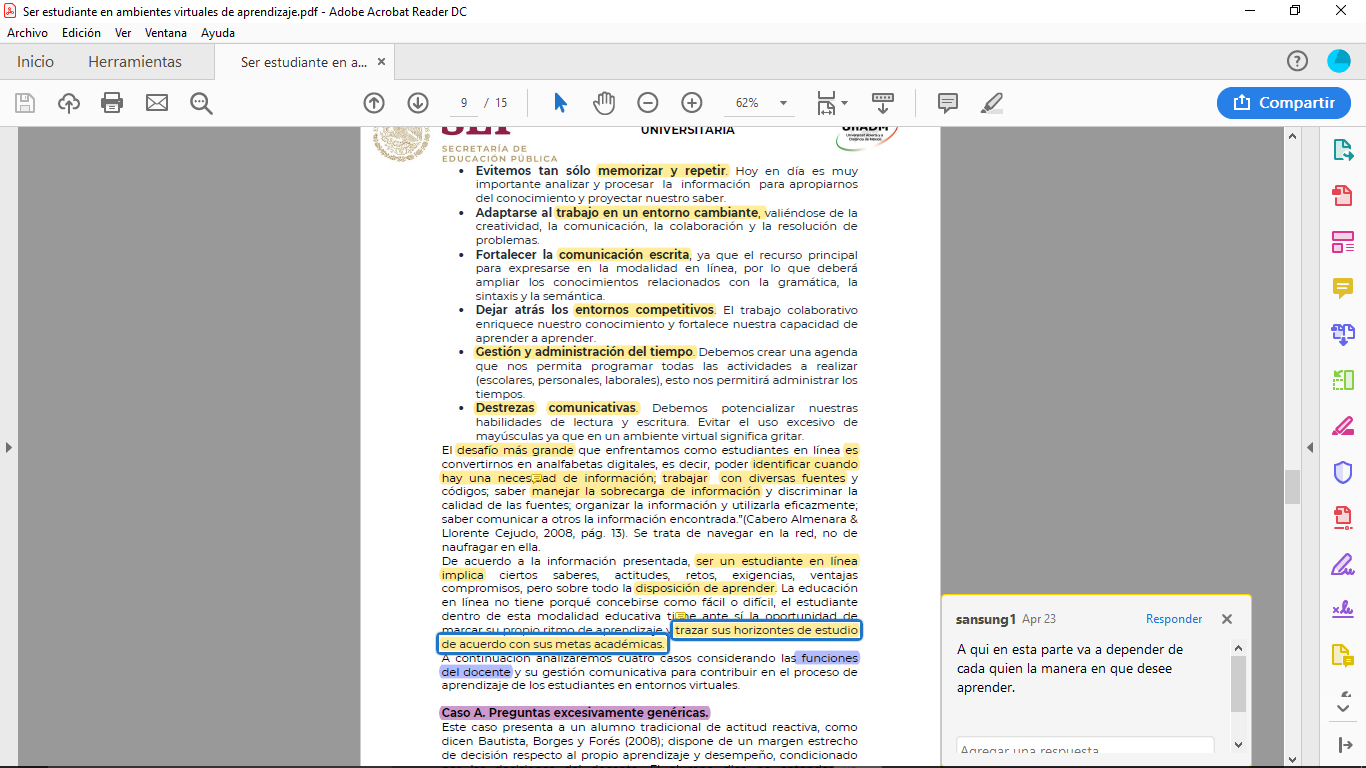
Task: Activate the arrow selection tool
Action: point(560,103)
